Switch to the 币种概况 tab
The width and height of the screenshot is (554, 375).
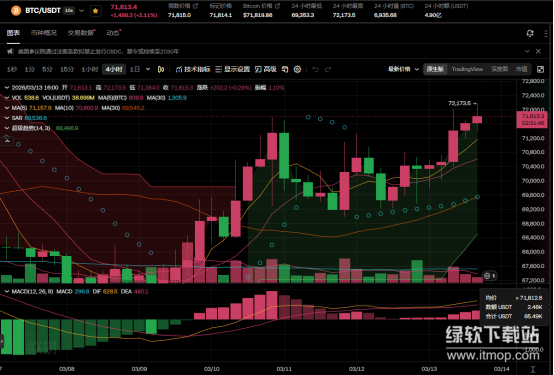click(x=43, y=33)
